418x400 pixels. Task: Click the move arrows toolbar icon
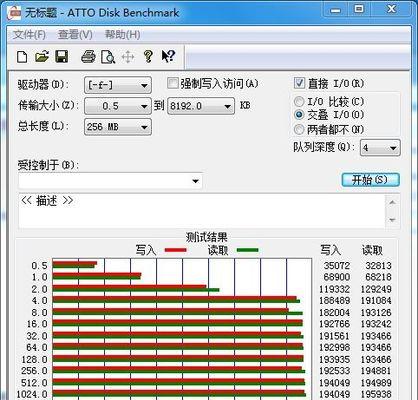click(128, 57)
